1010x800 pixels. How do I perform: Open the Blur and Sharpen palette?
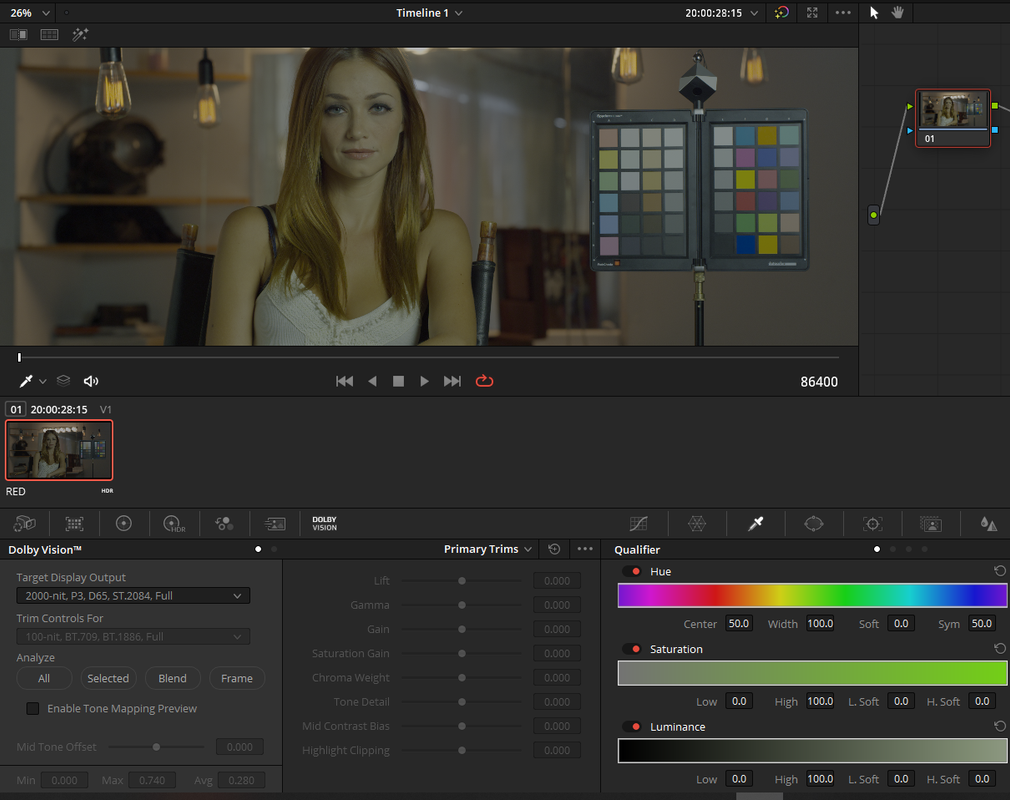click(x=989, y=524)
